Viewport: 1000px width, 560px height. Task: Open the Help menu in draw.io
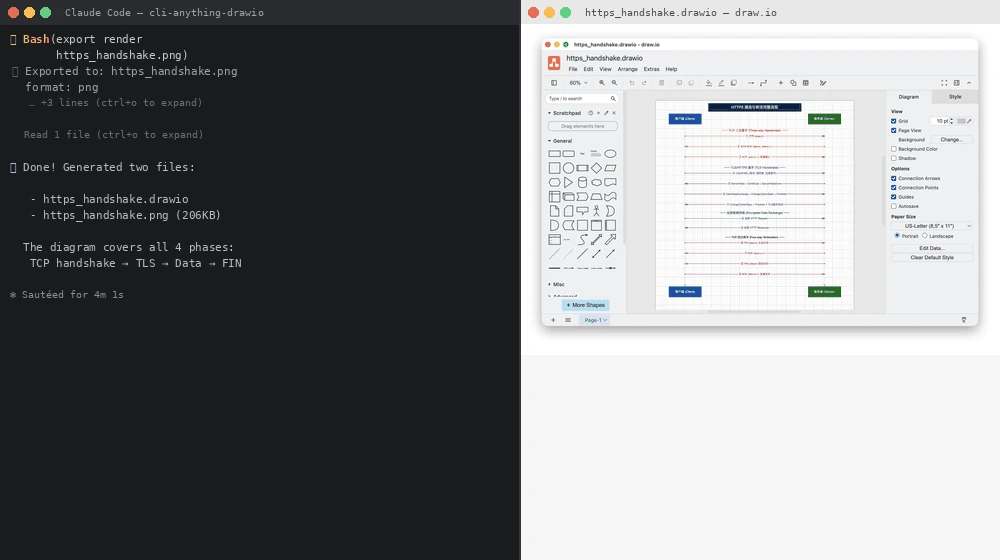point(672,70)
